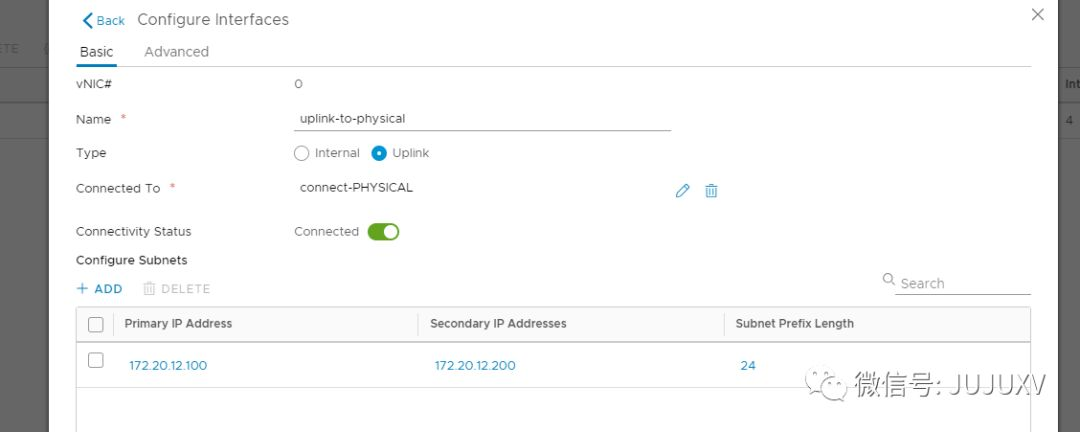Click the Name input field
Viewport: 1080px width, 432px height.
point(484,119)
